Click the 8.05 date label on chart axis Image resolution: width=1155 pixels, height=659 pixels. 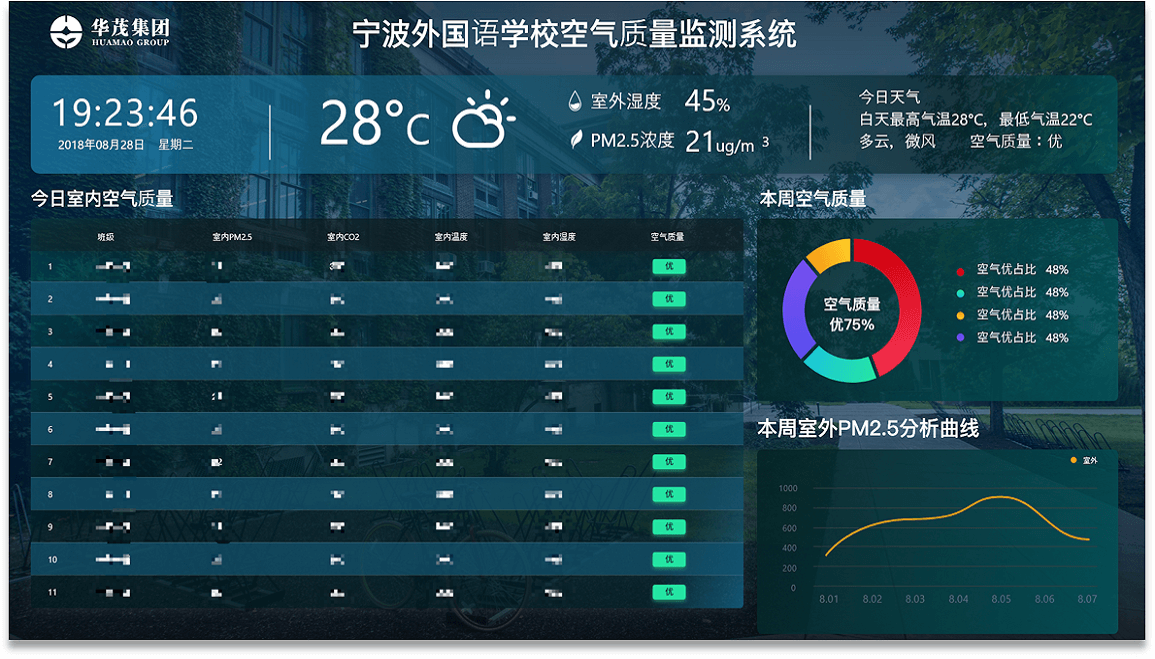[1001, 599]
